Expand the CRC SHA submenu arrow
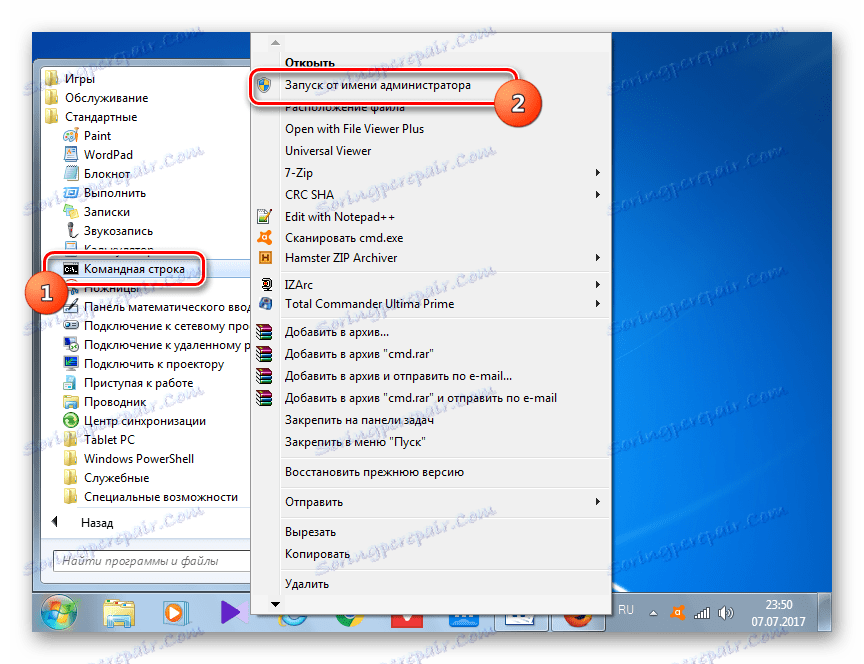This screenshot has width=864, height=664. pos(598,194)
